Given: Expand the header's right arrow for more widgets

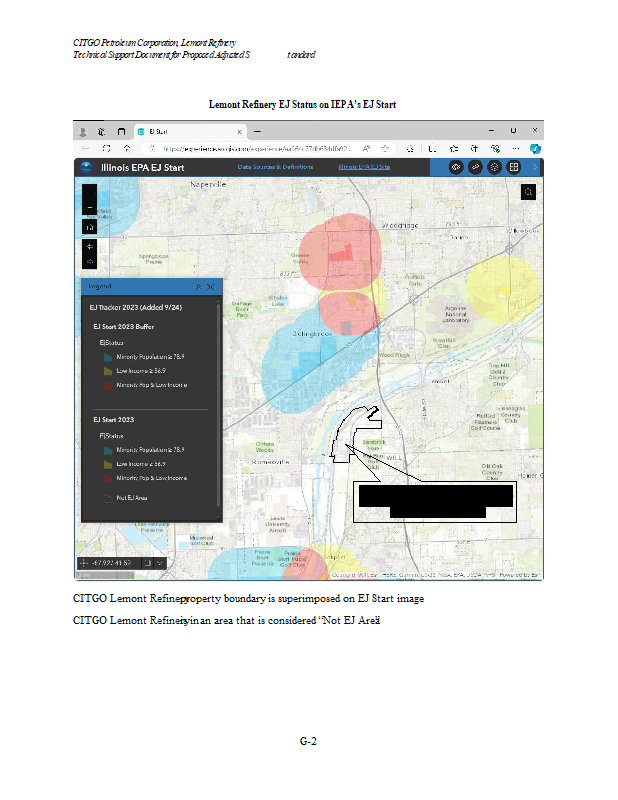Looking at the screenshot, I should [x=535, y=167].
